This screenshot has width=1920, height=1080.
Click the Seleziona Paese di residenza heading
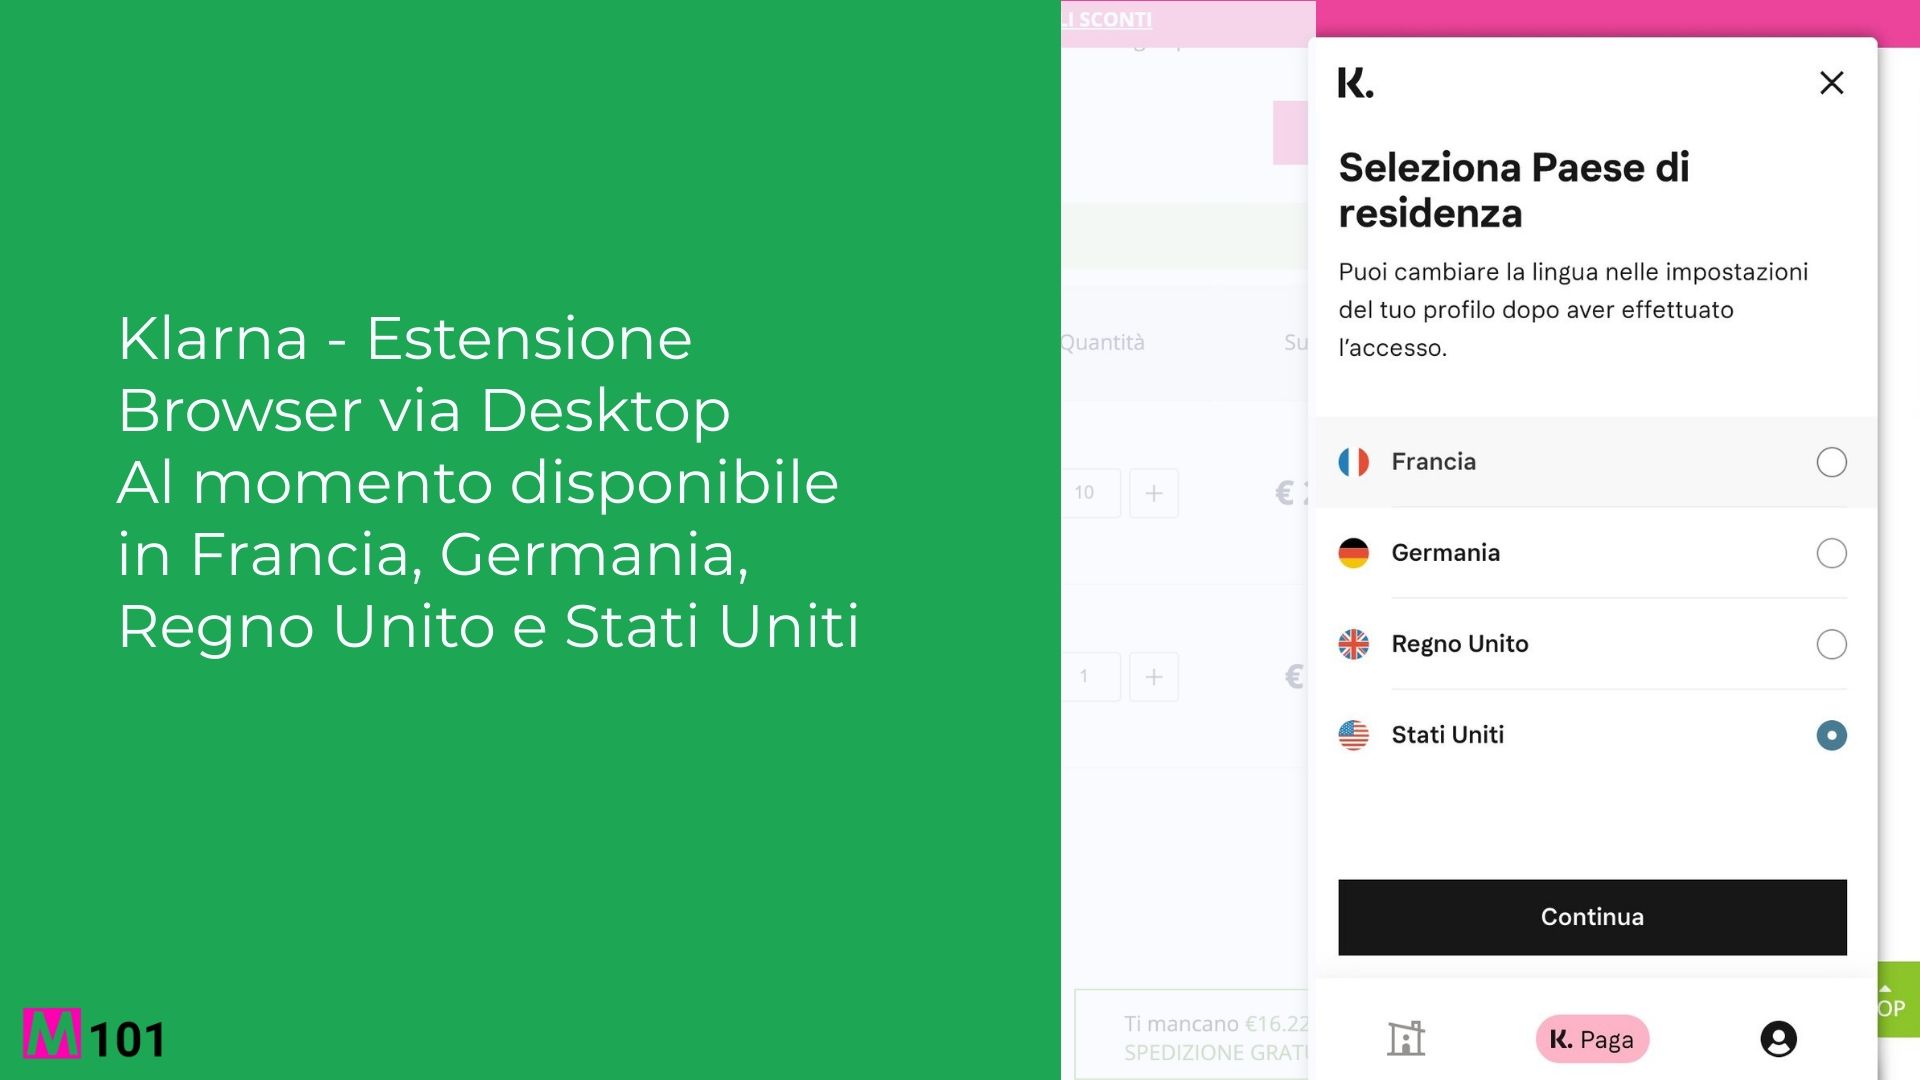pos(1514,190)
